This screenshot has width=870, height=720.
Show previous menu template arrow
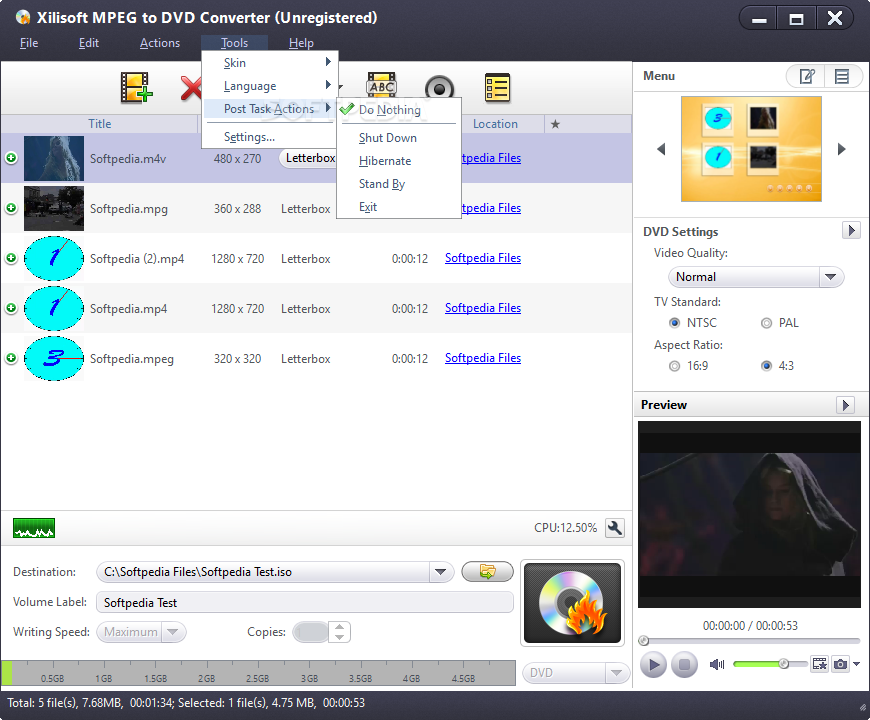pyautogui.click(x=661, y=149)
